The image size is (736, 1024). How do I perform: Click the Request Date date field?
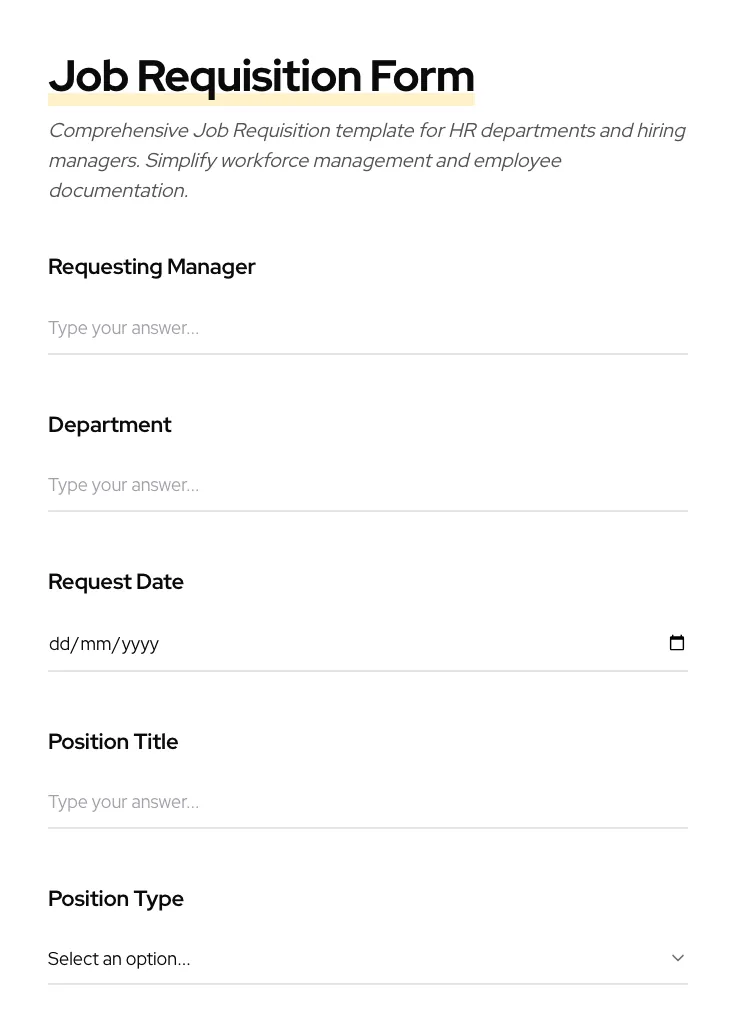coord(300,643)
